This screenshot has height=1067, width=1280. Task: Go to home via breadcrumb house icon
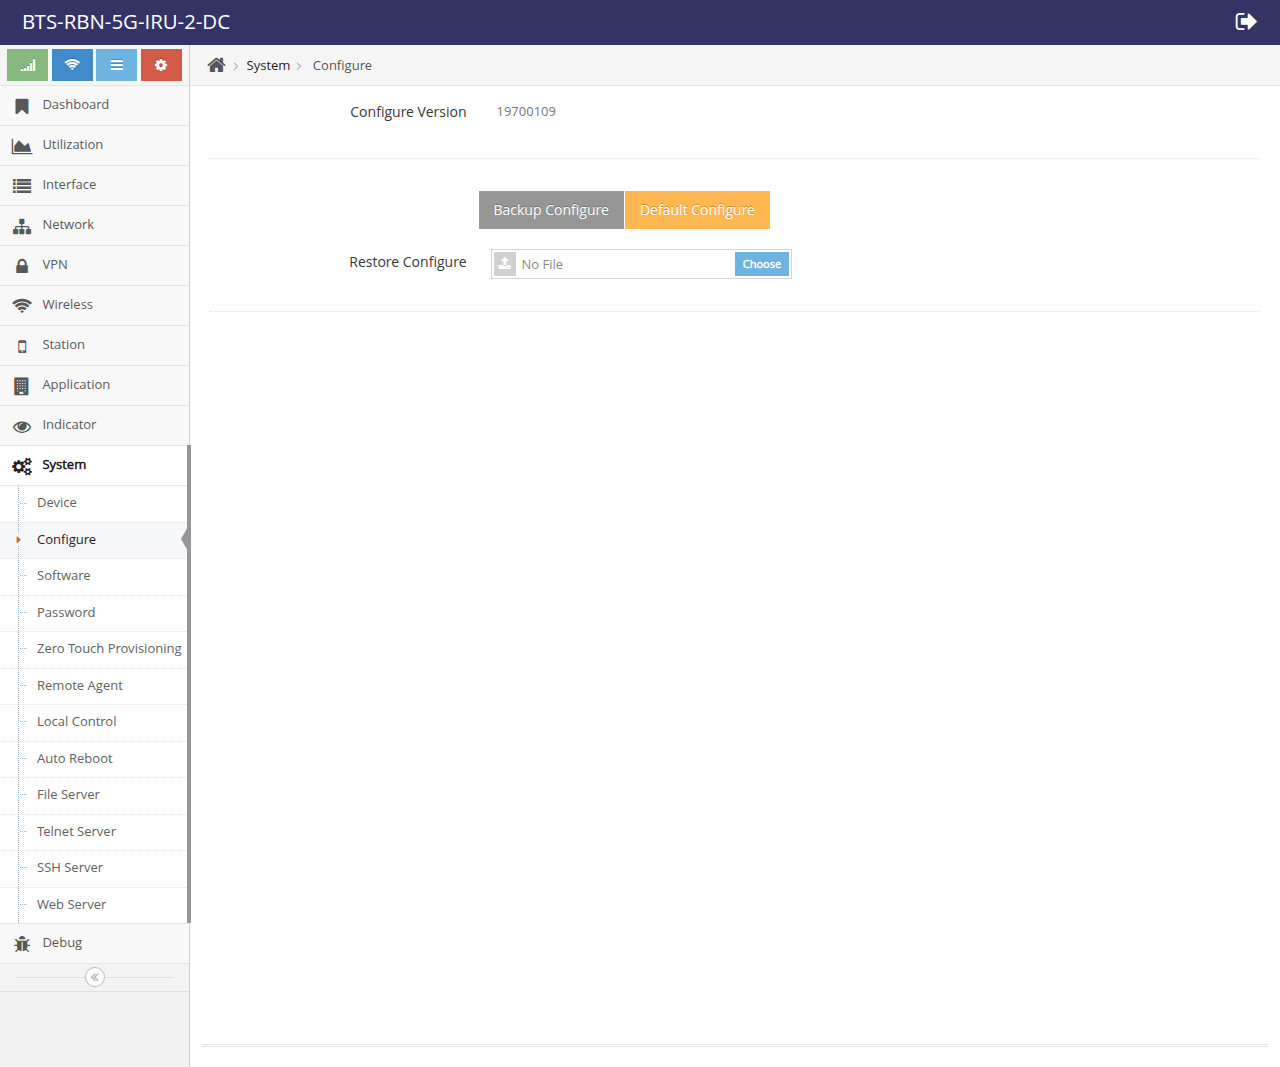216,65
